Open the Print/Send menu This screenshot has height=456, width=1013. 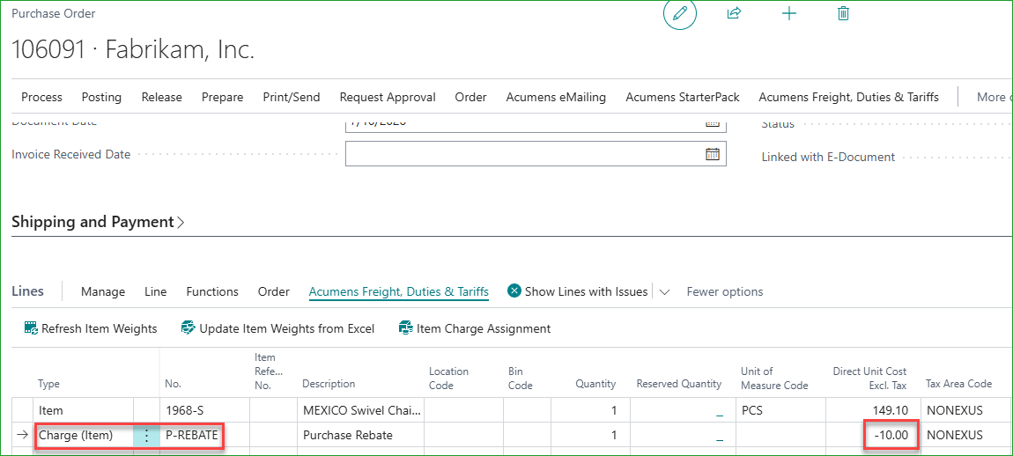tap(291, 97)
